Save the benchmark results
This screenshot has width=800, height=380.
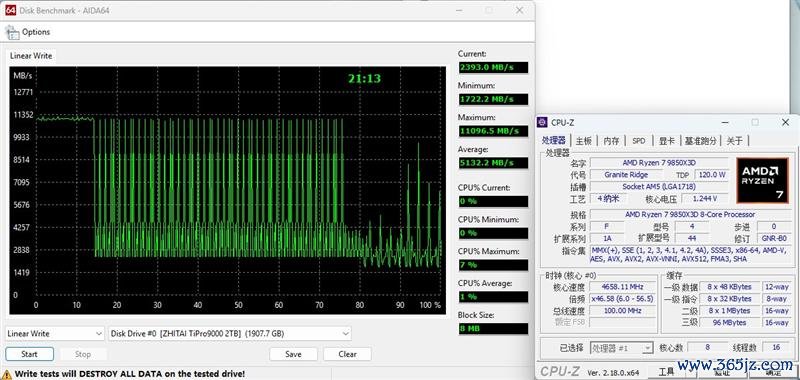[293, 354]
